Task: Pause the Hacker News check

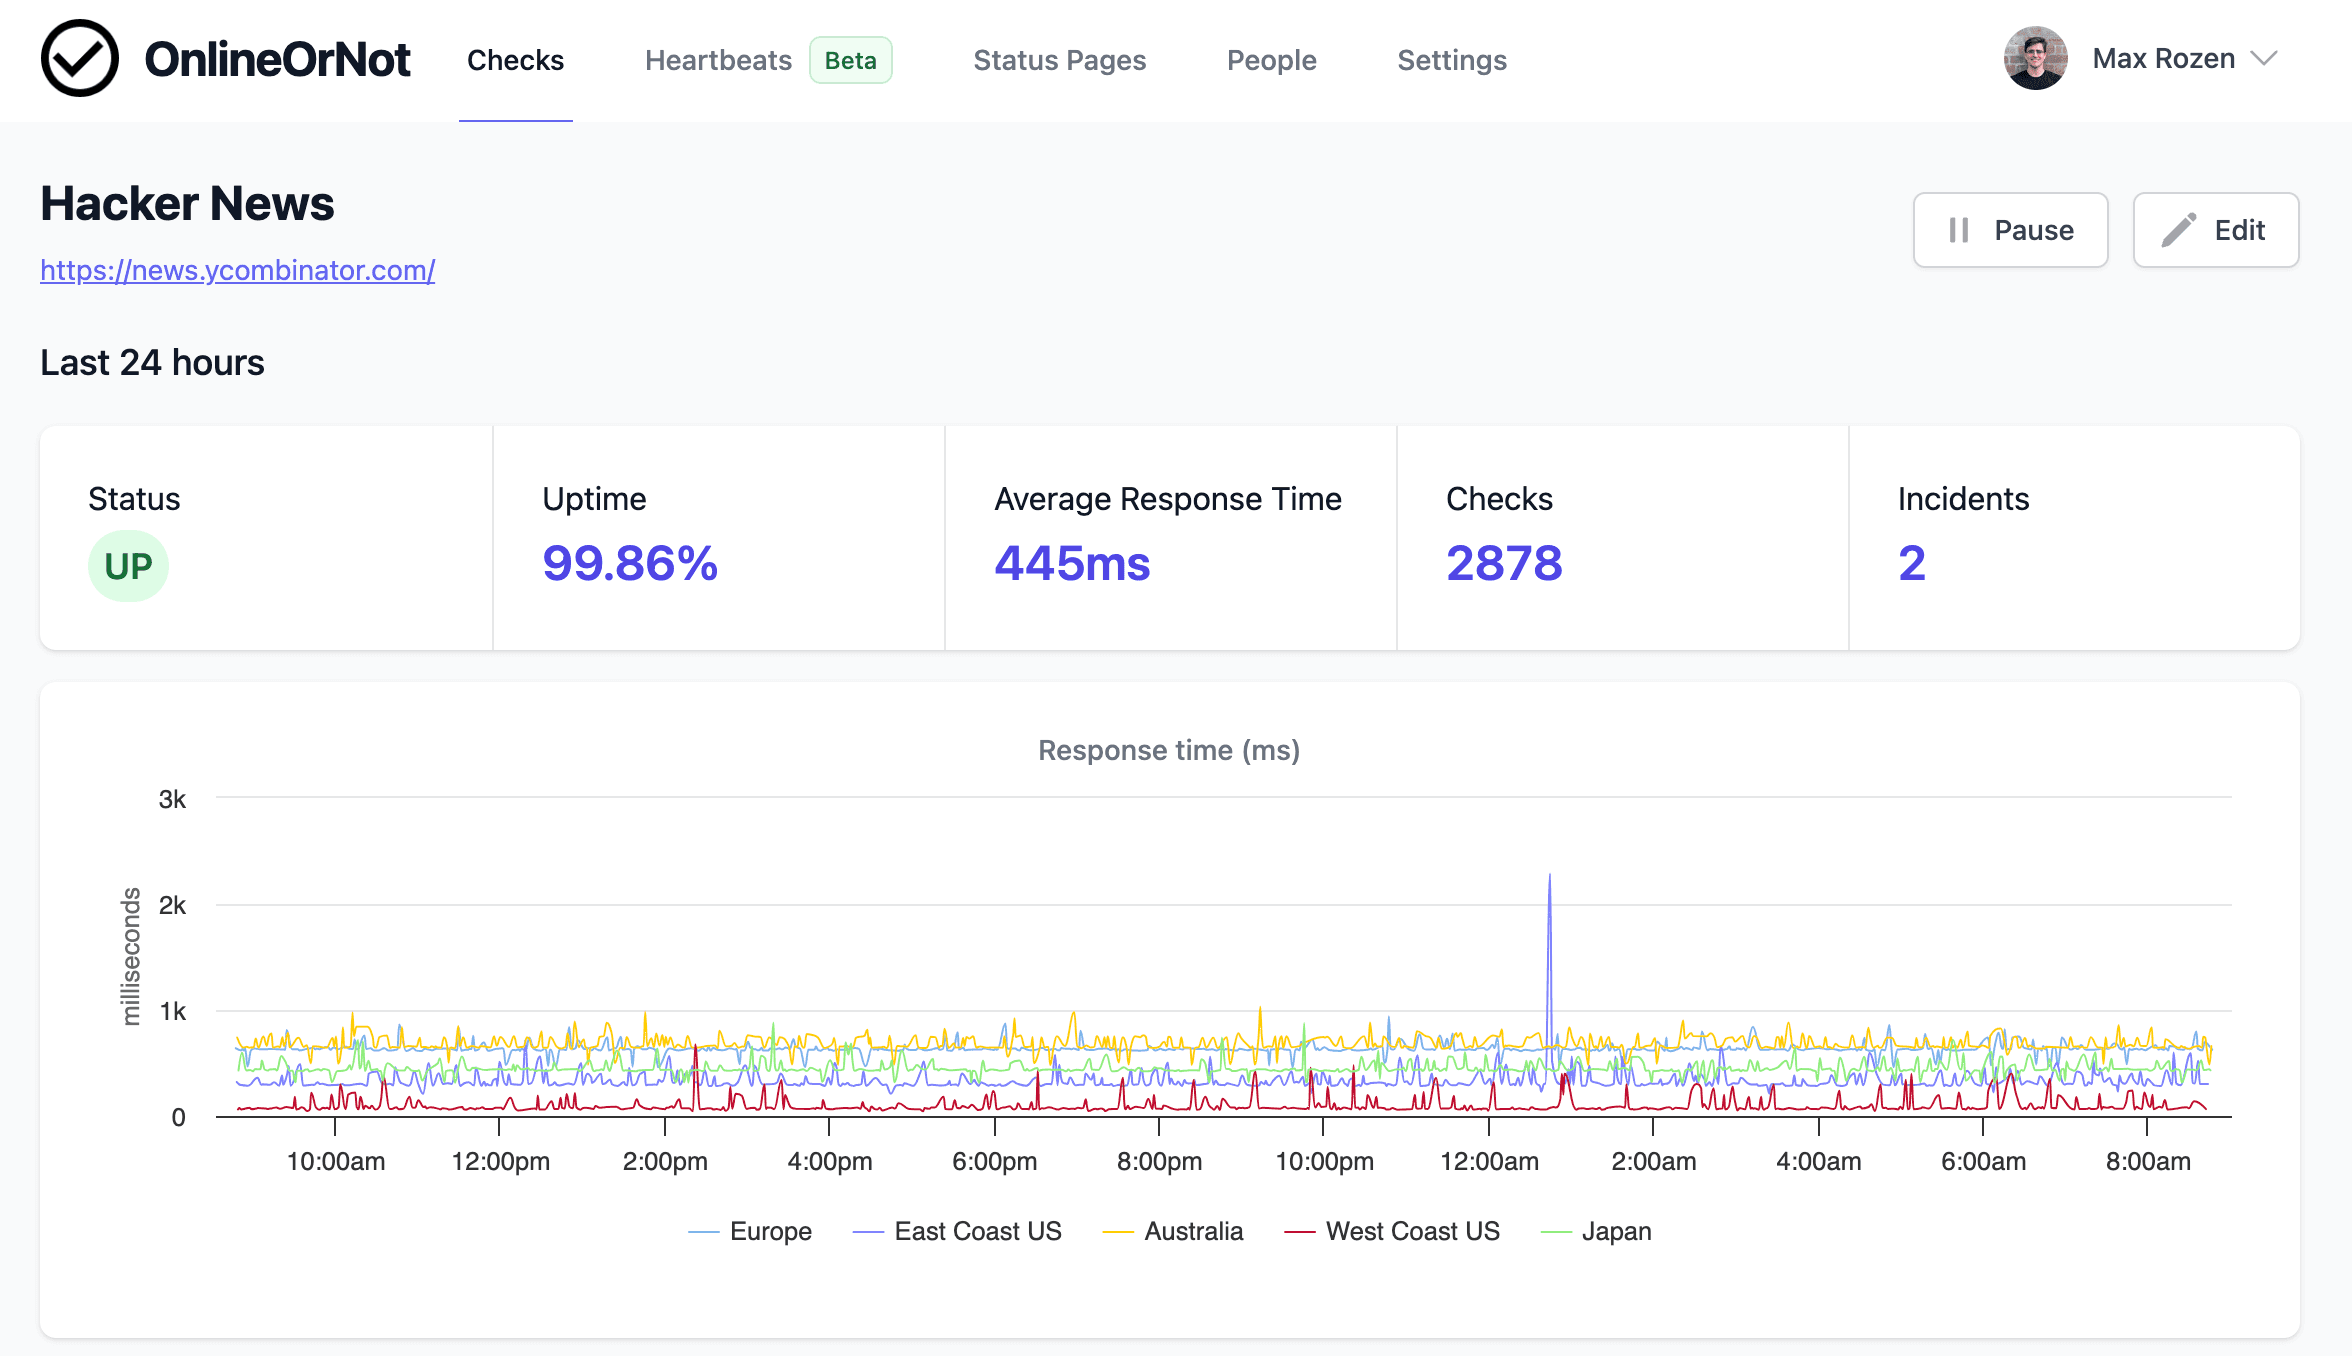Action: click(2010, 230)
